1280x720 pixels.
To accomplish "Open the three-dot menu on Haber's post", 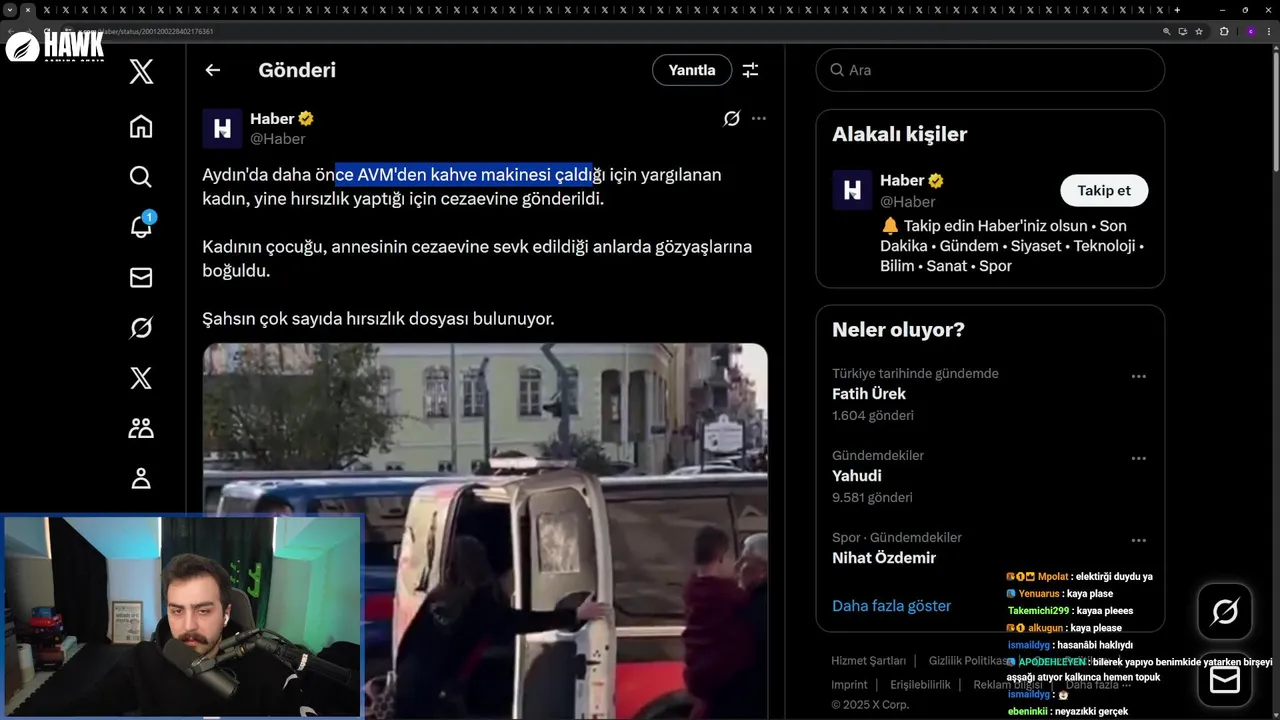I will pyautogui.click(x=759, y=119).
